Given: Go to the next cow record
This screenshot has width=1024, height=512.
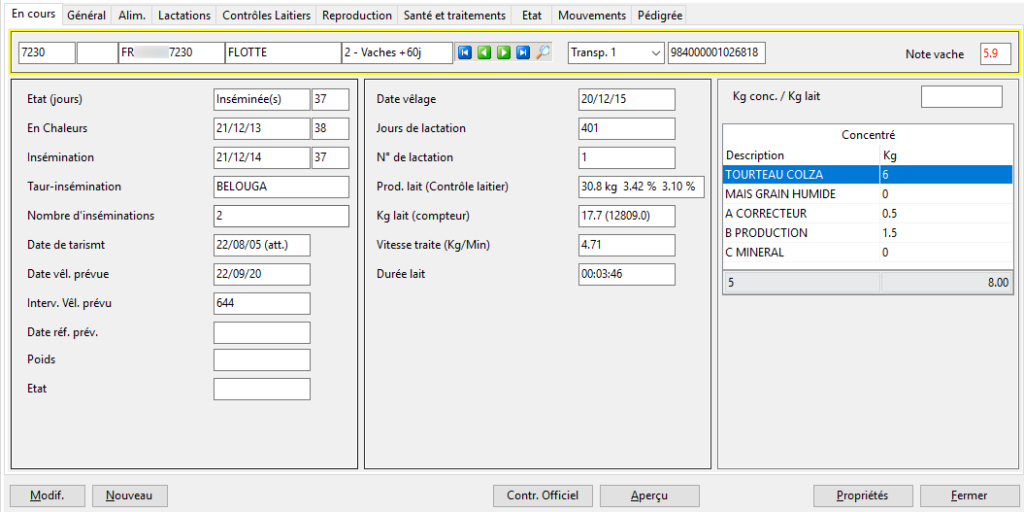Looking at the screenshot, I should (x=504, y=53).
